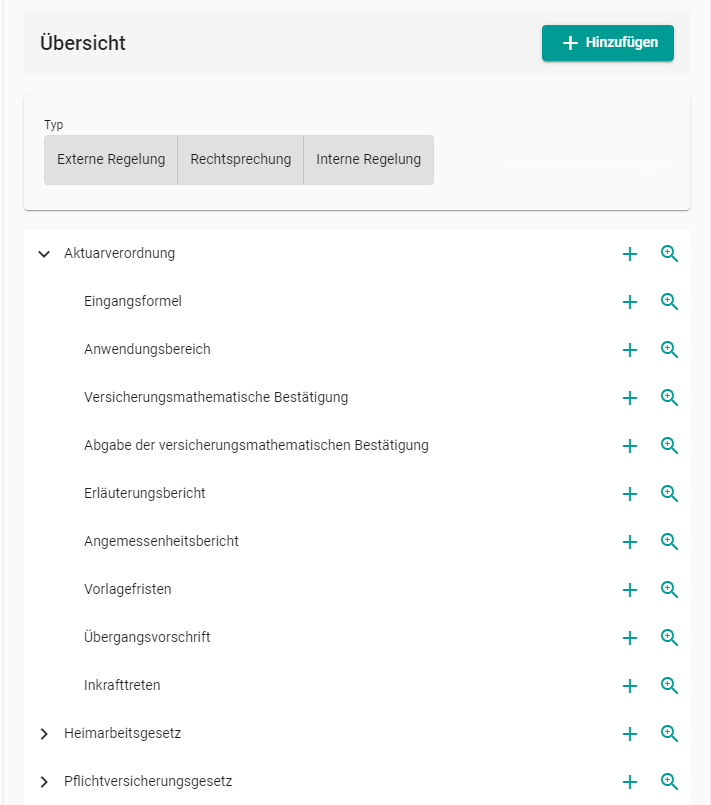Screen dimensions: 711x805
Task: Toggle the Externe Regelung type filter
Action: pos(111,160)
